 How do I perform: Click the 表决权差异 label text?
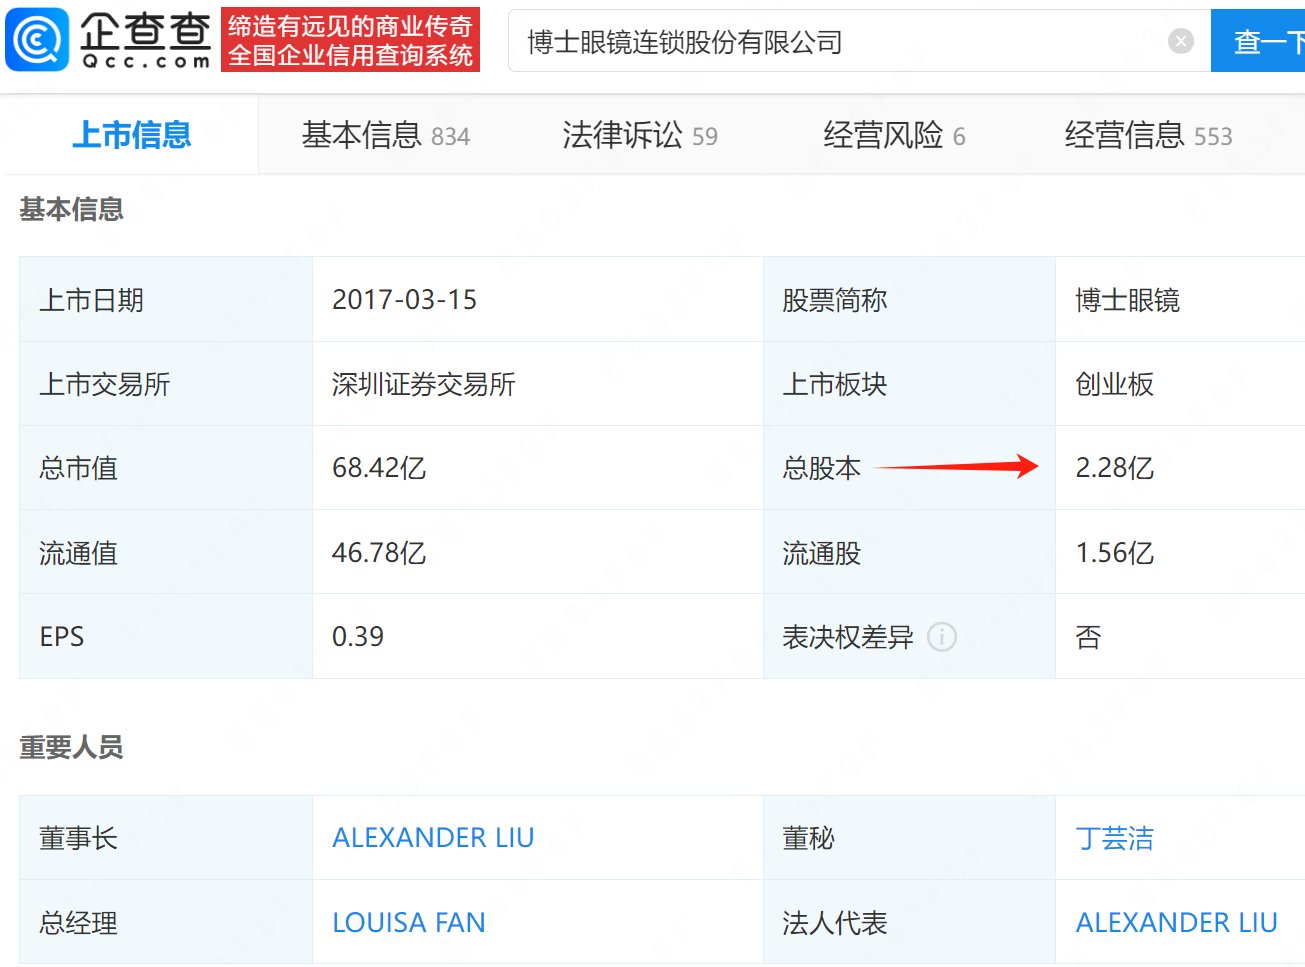pyautogui.click(x=848, y=637)
